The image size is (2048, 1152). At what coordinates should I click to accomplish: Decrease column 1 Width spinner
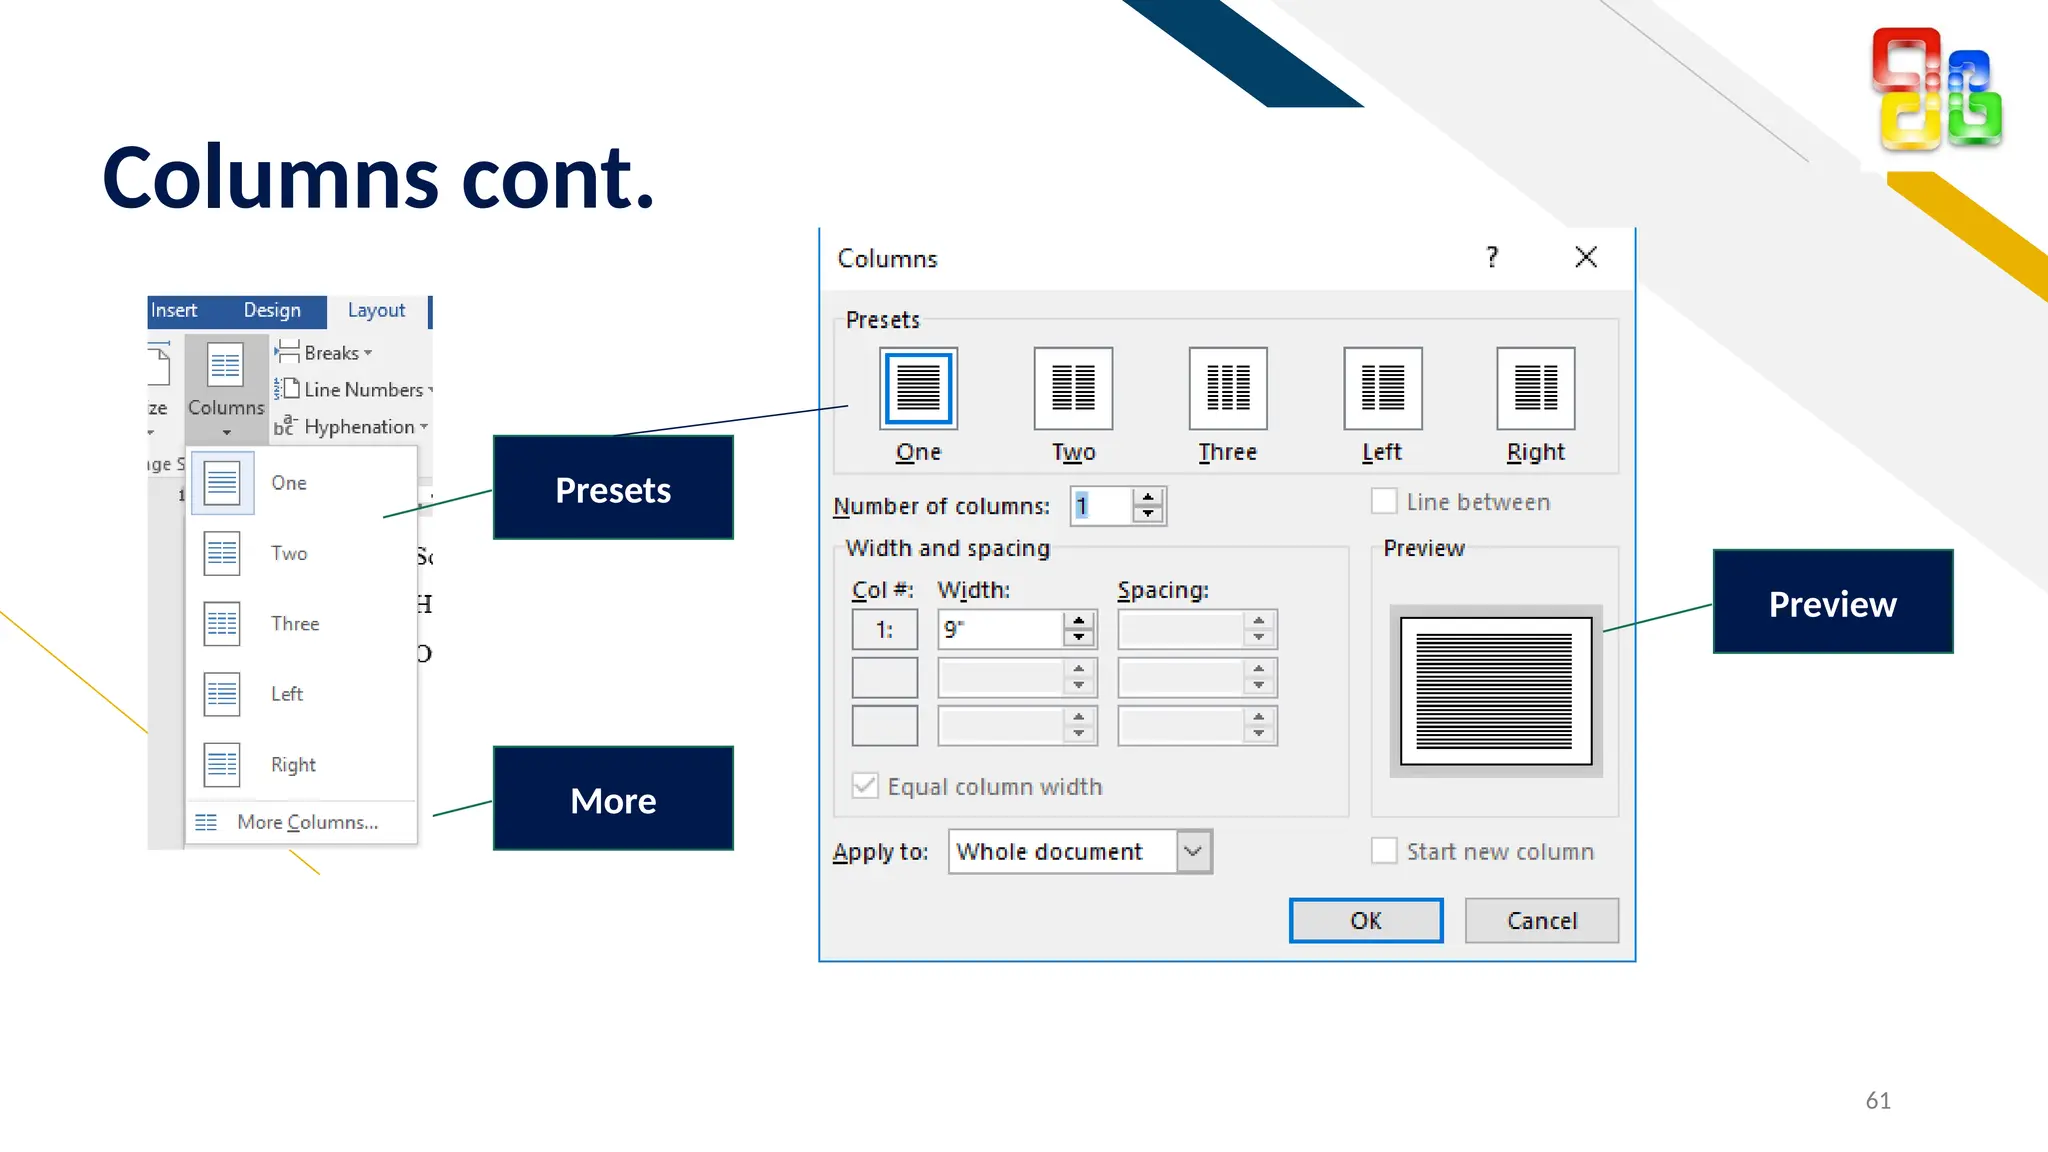[x=1078, y=638]
